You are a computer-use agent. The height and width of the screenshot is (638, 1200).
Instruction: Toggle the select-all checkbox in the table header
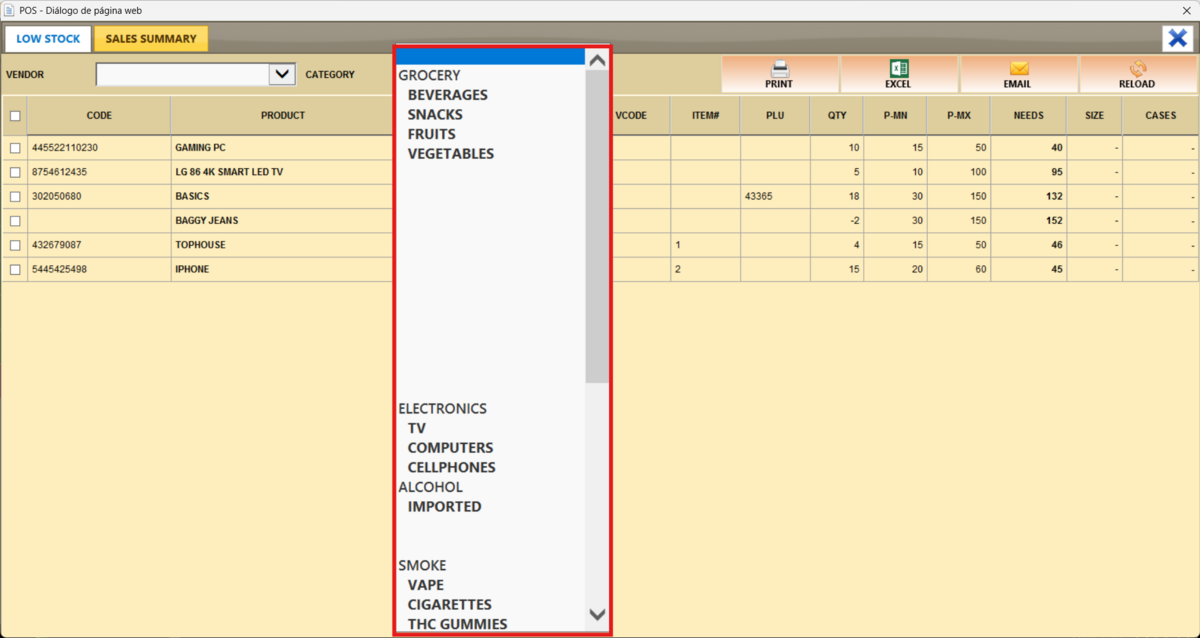[15, 116]
